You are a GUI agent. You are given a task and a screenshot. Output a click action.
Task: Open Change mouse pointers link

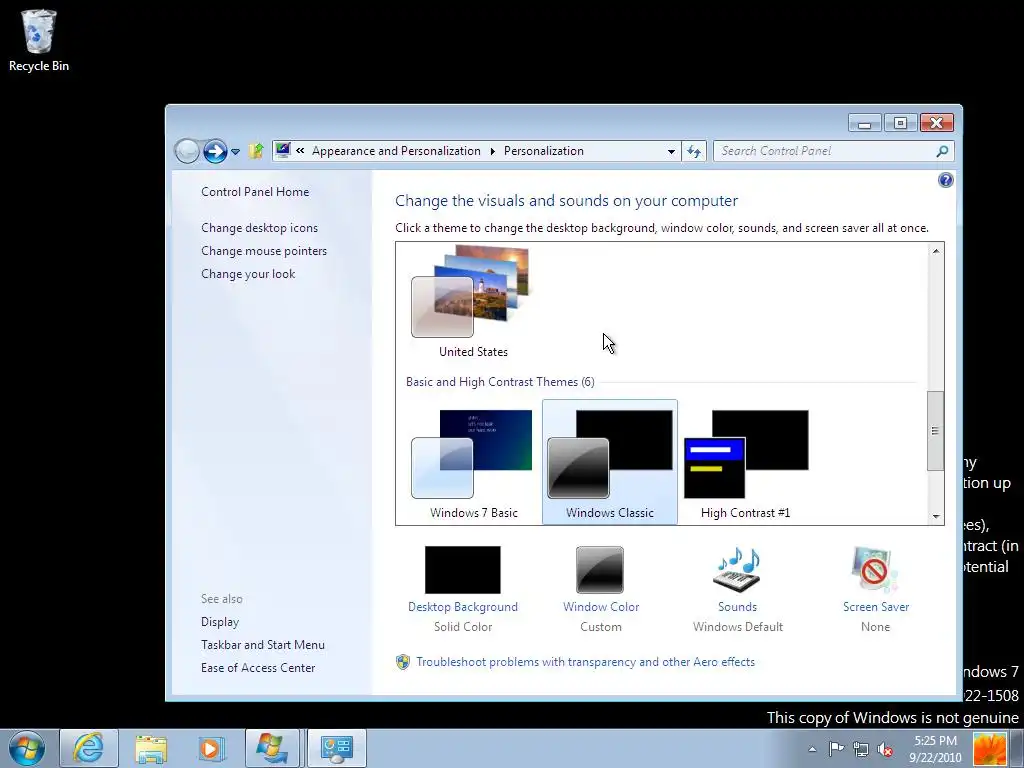[x=264, y=251]
